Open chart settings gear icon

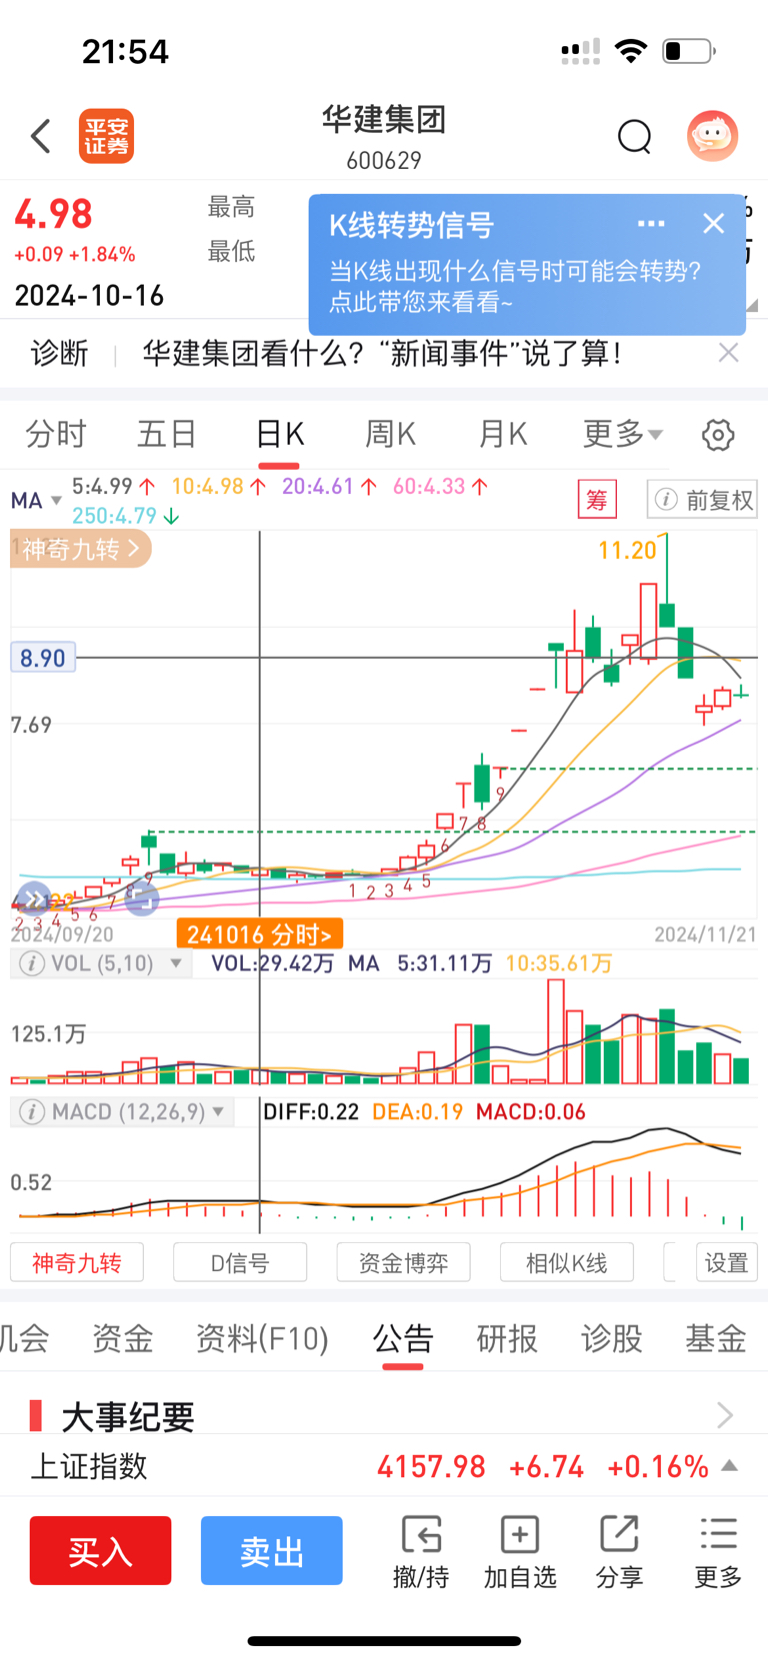coord(718,435)
